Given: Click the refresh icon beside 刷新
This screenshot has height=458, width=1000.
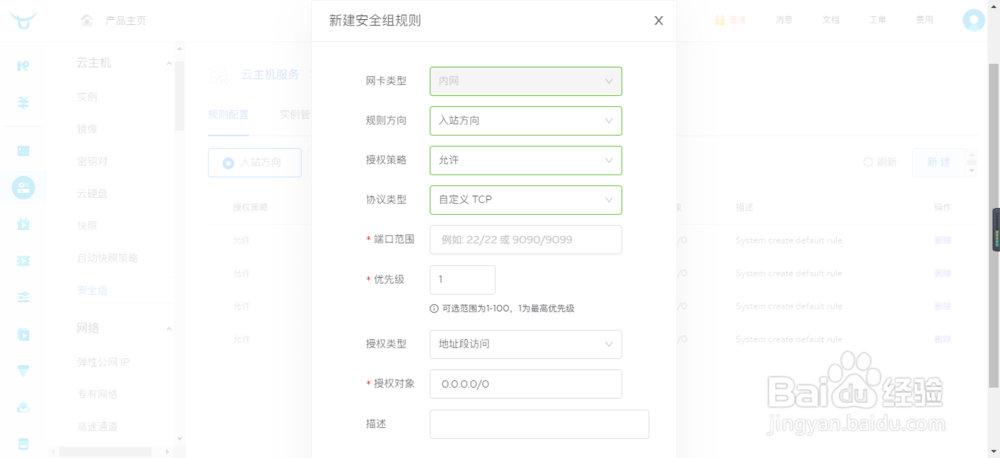Looking at the screenshot, I should click(868, 162).
